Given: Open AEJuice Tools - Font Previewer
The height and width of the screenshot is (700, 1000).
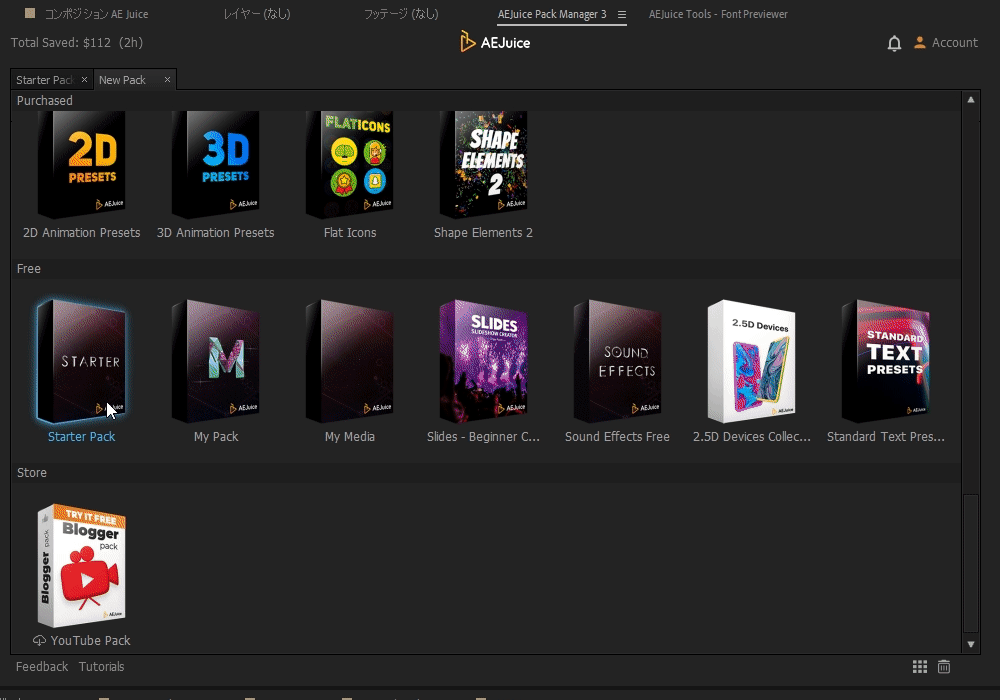Looking at the screenshot, I should [x=718, y=14].
